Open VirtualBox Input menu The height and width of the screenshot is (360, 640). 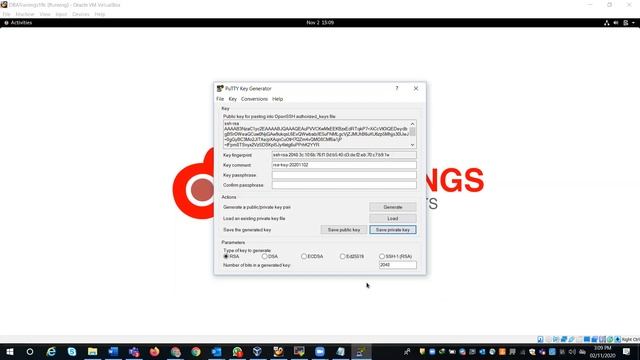point(61,14)
